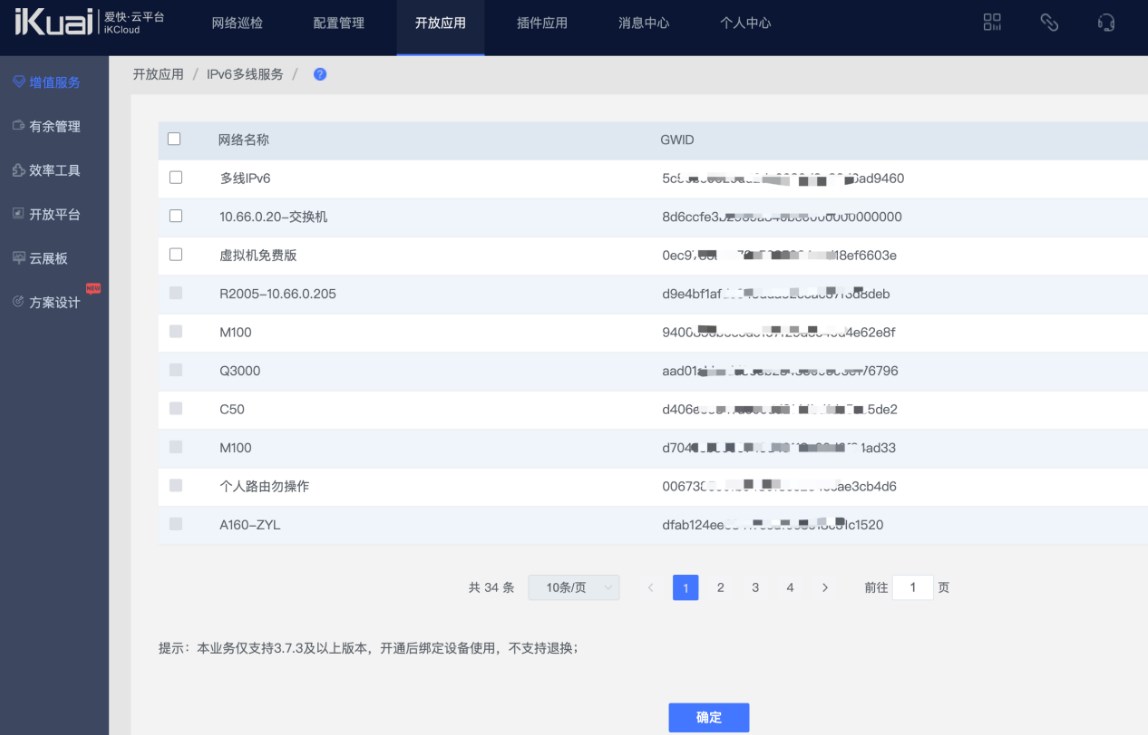
Task: Click the A160-ZYL row checkbox
Action: [176, 523]
